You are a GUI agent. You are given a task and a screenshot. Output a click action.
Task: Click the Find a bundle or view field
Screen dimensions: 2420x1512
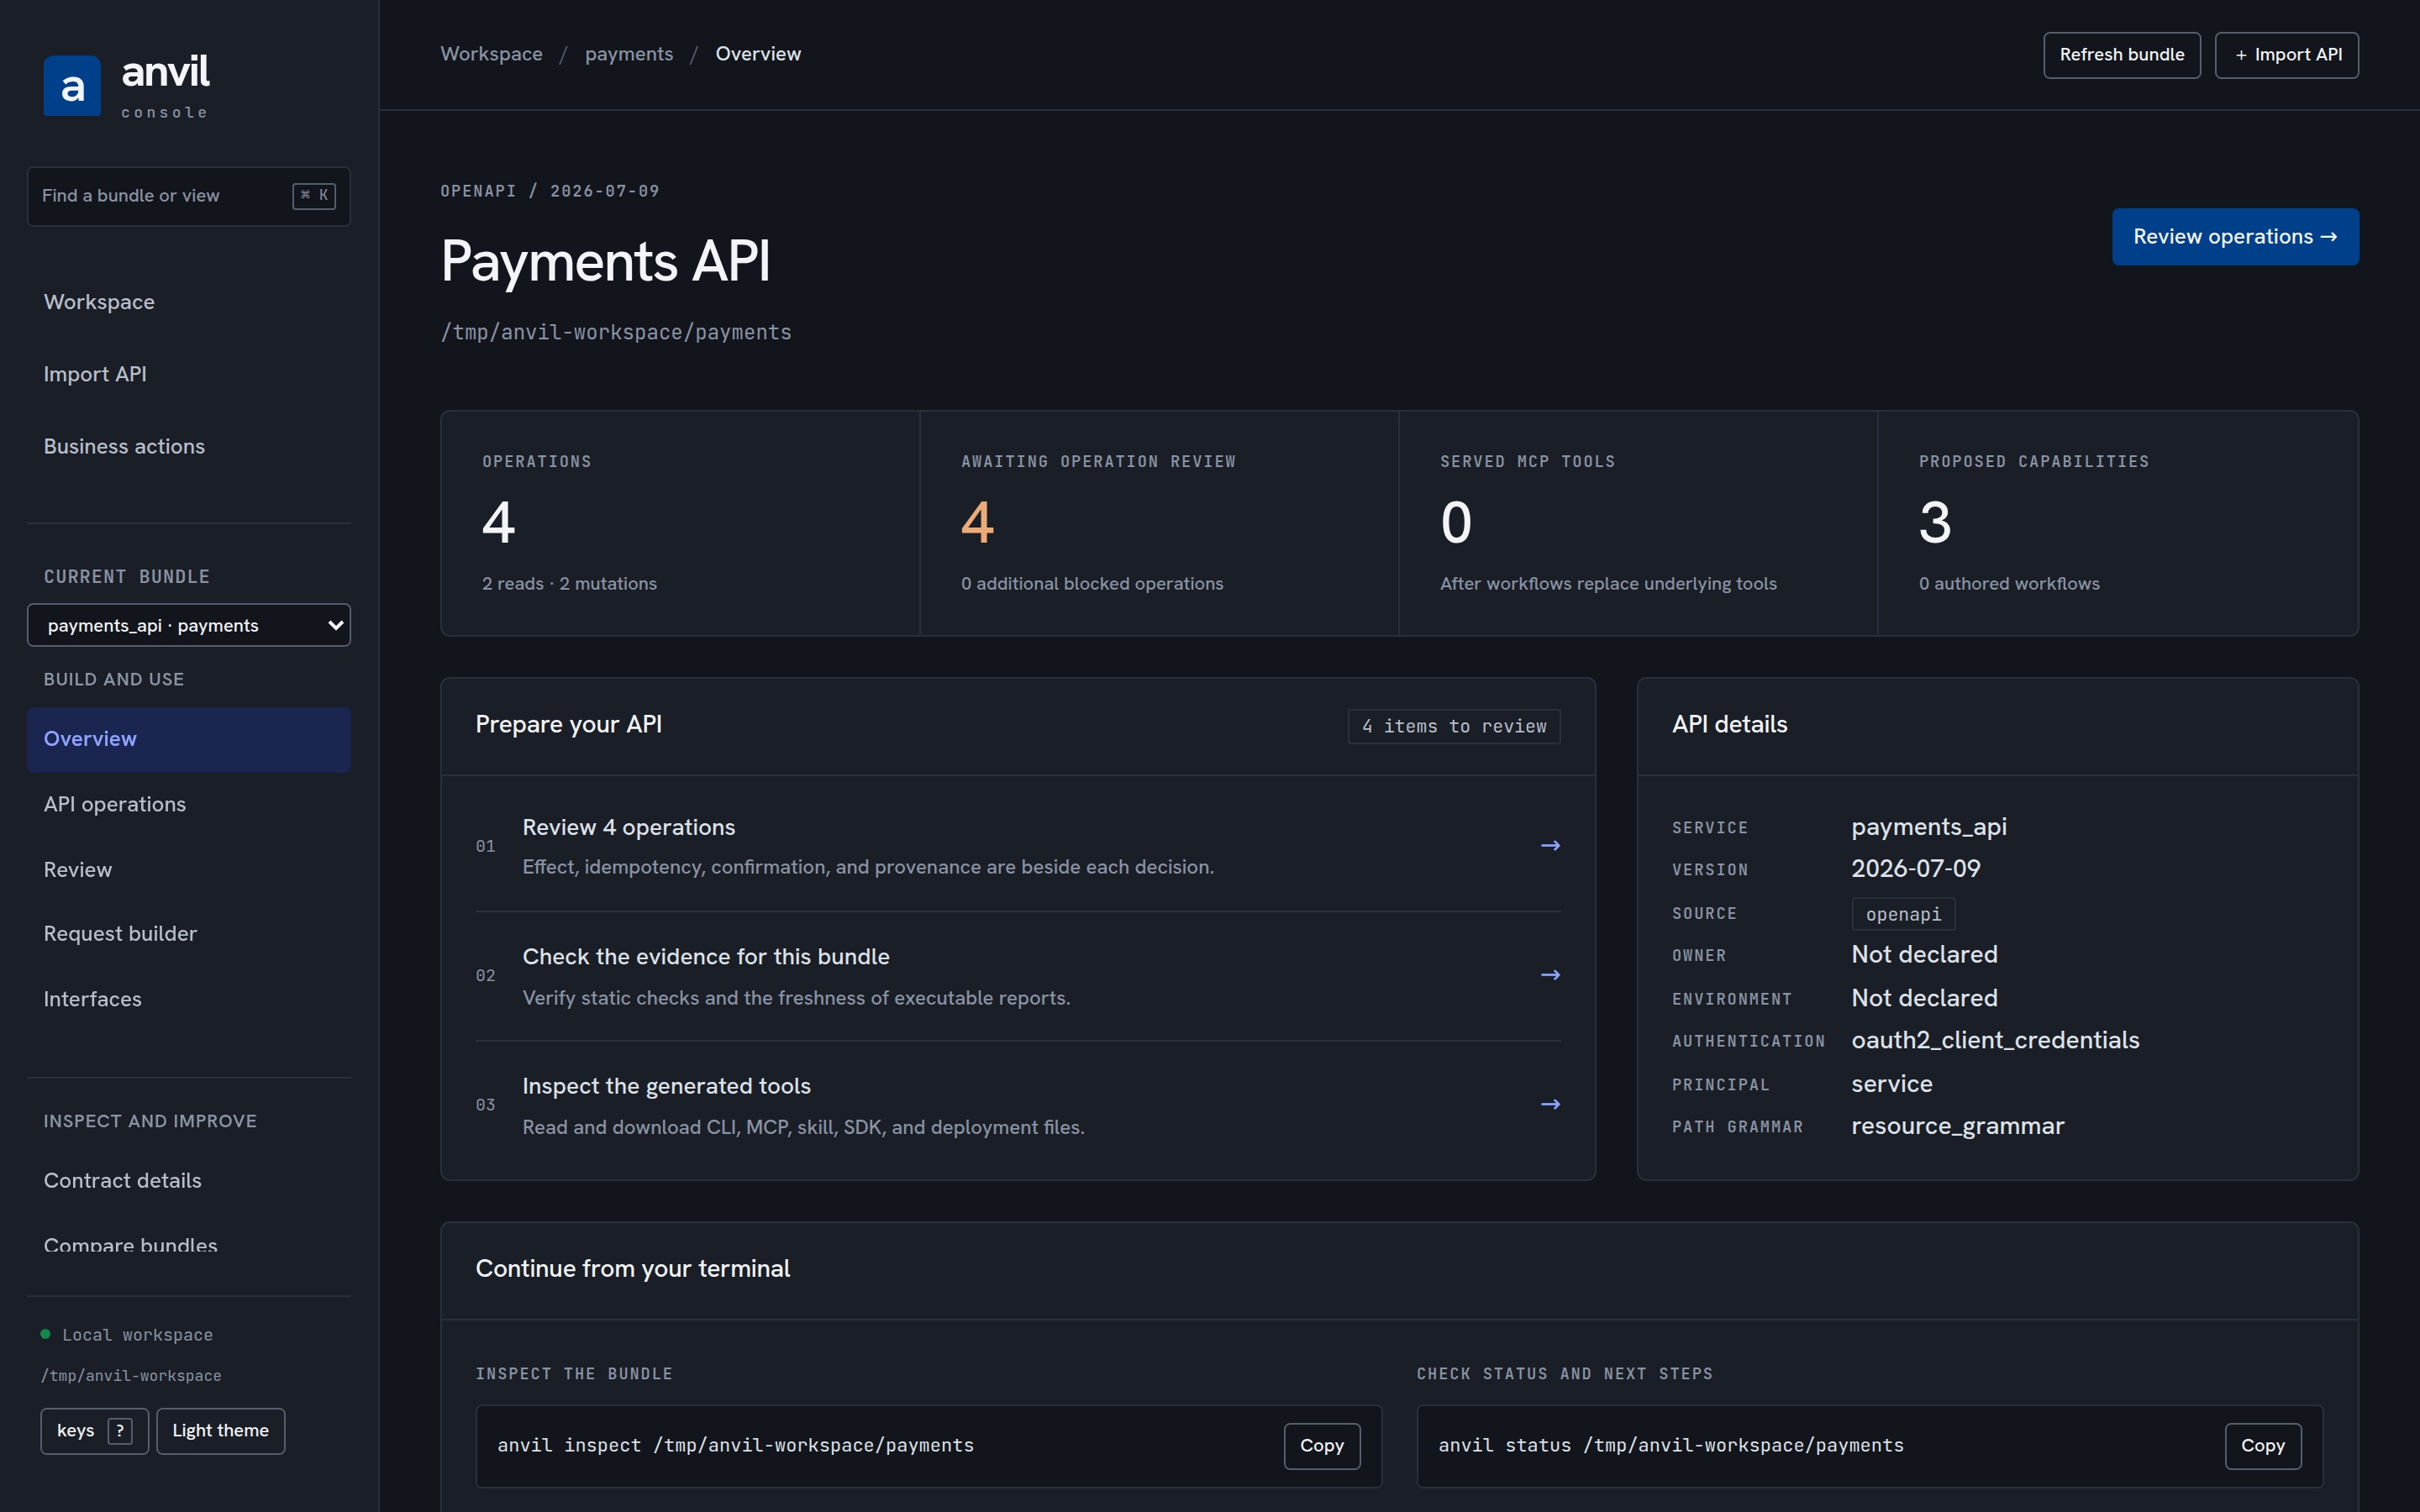click(x=189, y=196)
